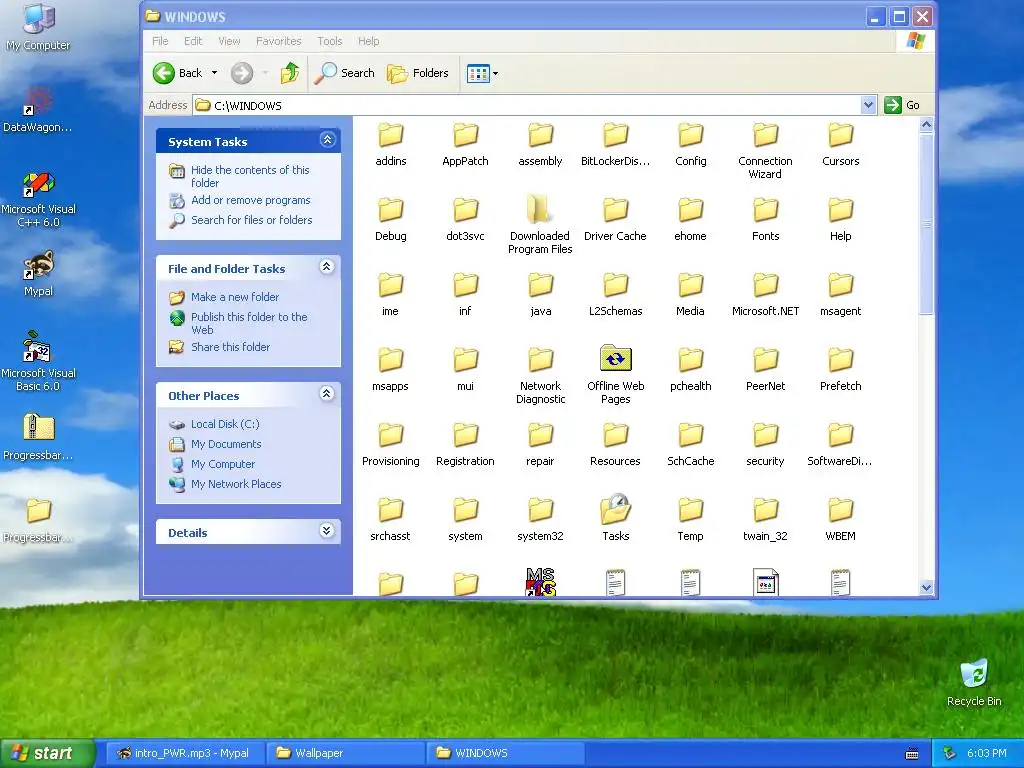Select the MS-DOS shortcut icon at bottom

click(540, 581)
